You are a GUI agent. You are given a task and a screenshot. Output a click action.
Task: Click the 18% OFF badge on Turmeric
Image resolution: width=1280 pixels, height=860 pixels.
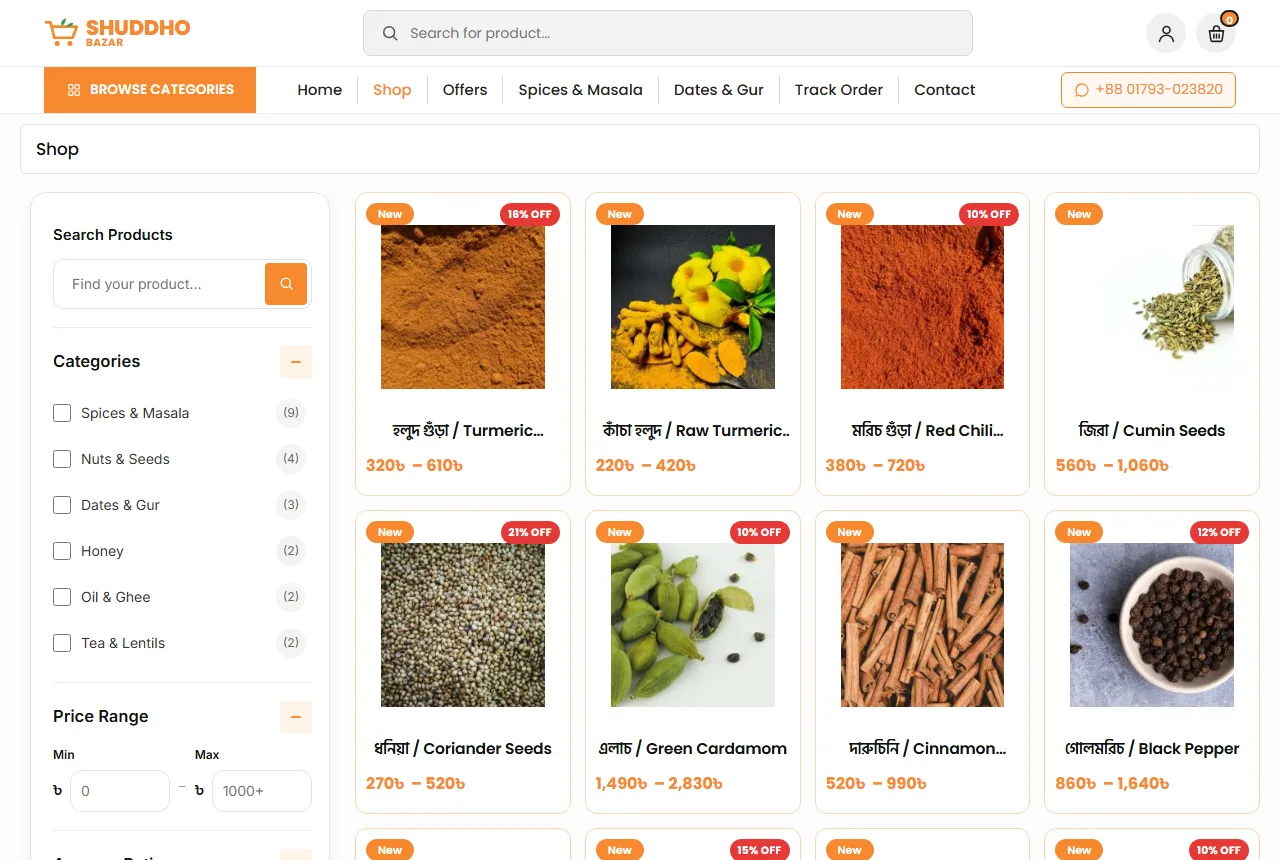click(530, 214)
